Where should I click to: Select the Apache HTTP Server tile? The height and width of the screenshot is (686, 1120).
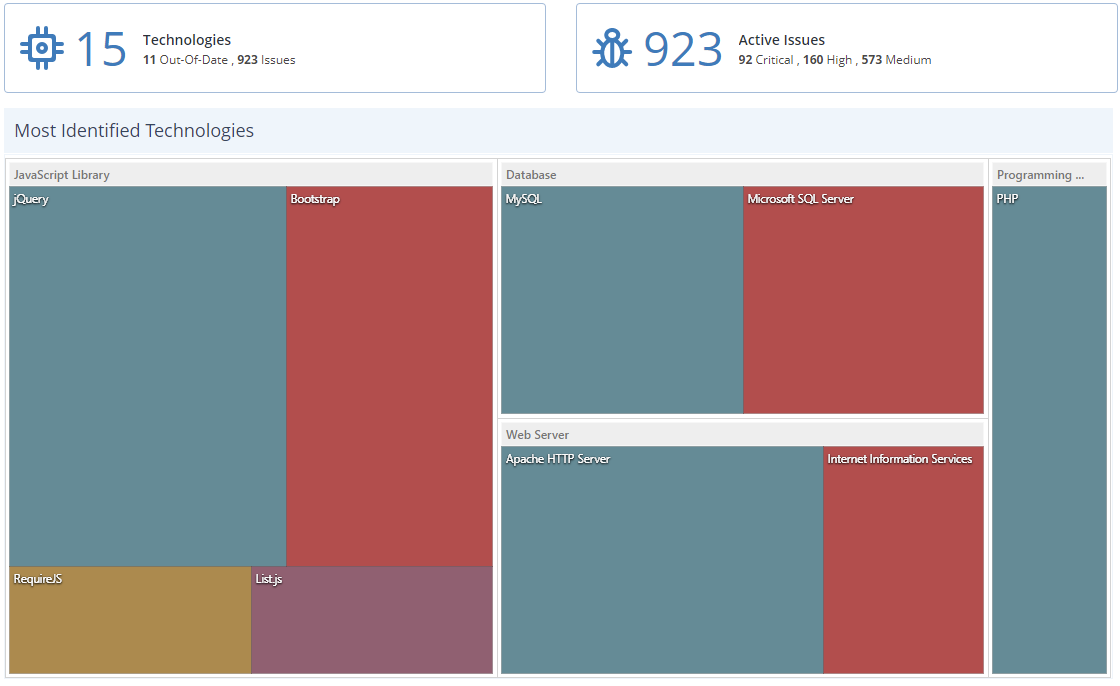660,560
